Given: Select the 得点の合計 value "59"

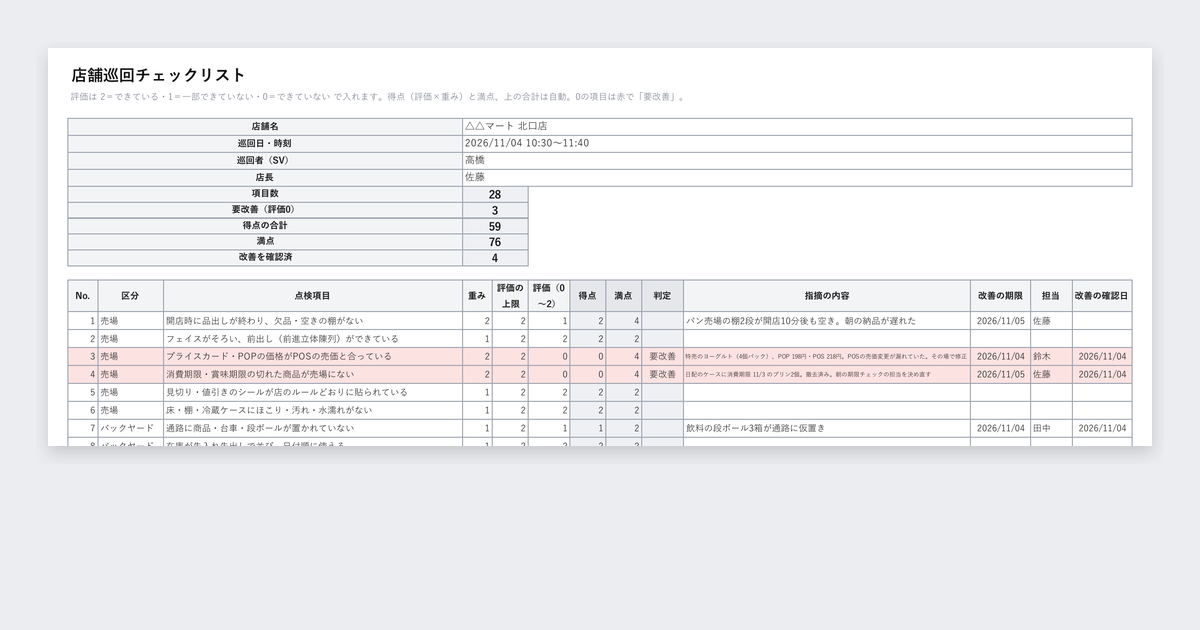Looking at the screenshot, I should [x=495, y=226].
